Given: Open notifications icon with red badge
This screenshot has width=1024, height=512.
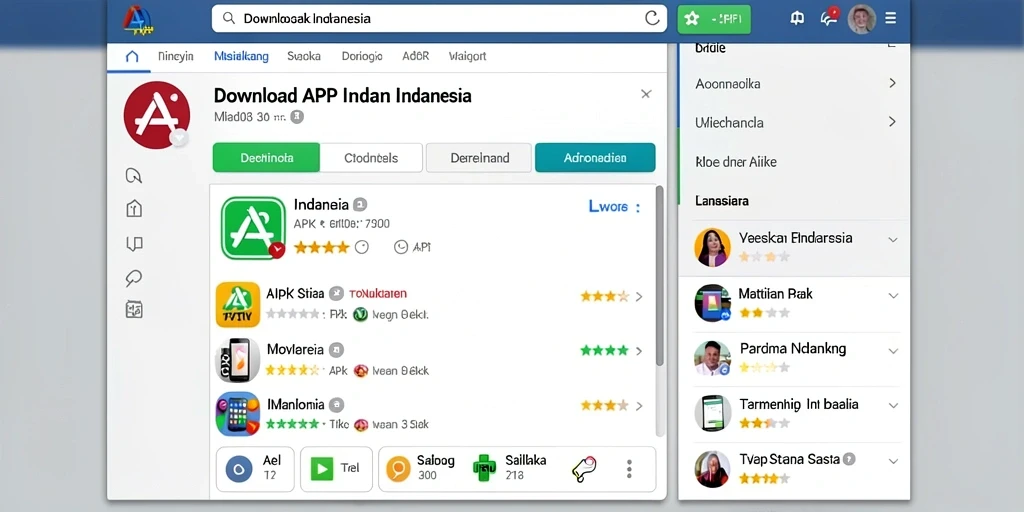Looking at the screenshot, I should [830, 17].
